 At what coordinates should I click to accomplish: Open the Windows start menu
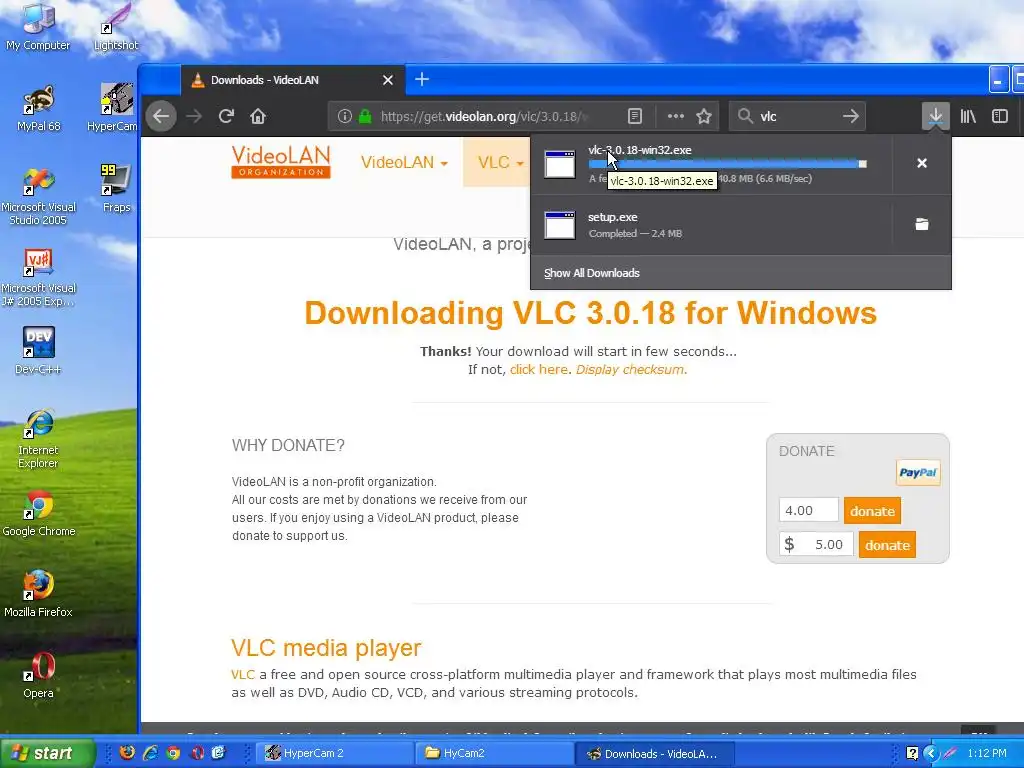[47, 753]
